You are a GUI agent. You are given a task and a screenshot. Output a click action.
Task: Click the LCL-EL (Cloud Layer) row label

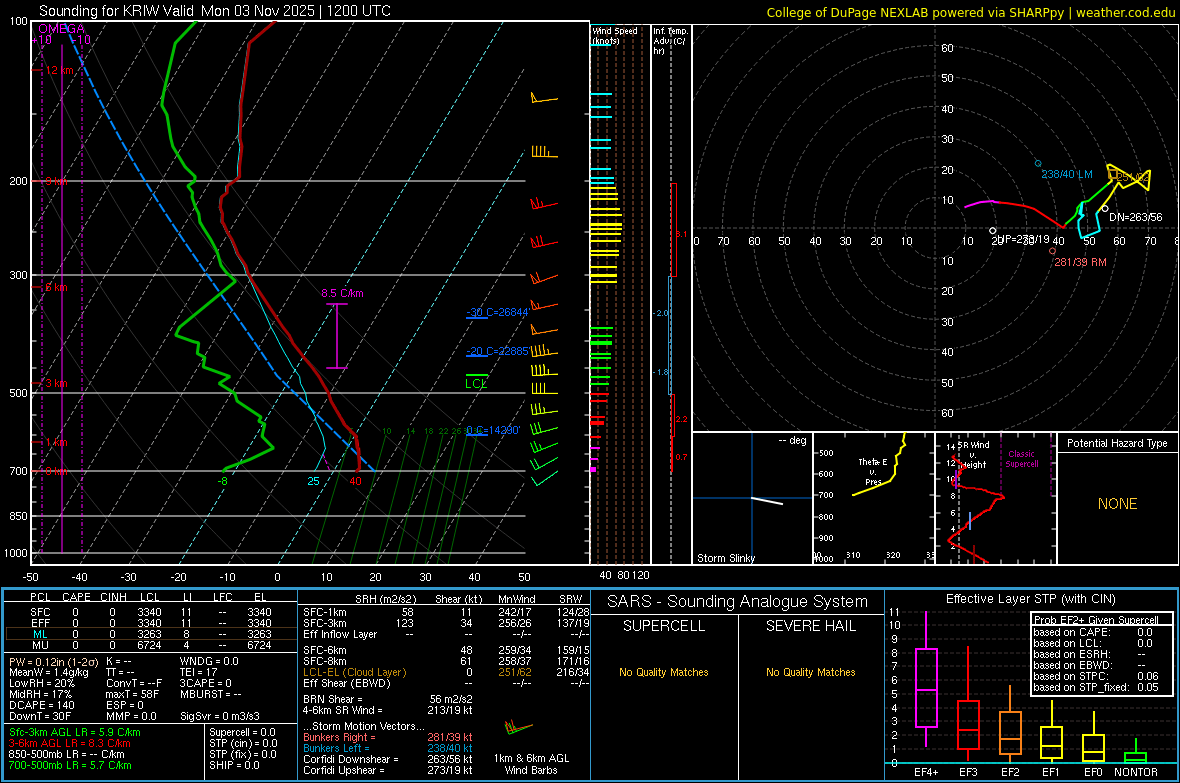click(x=354, y=672)
